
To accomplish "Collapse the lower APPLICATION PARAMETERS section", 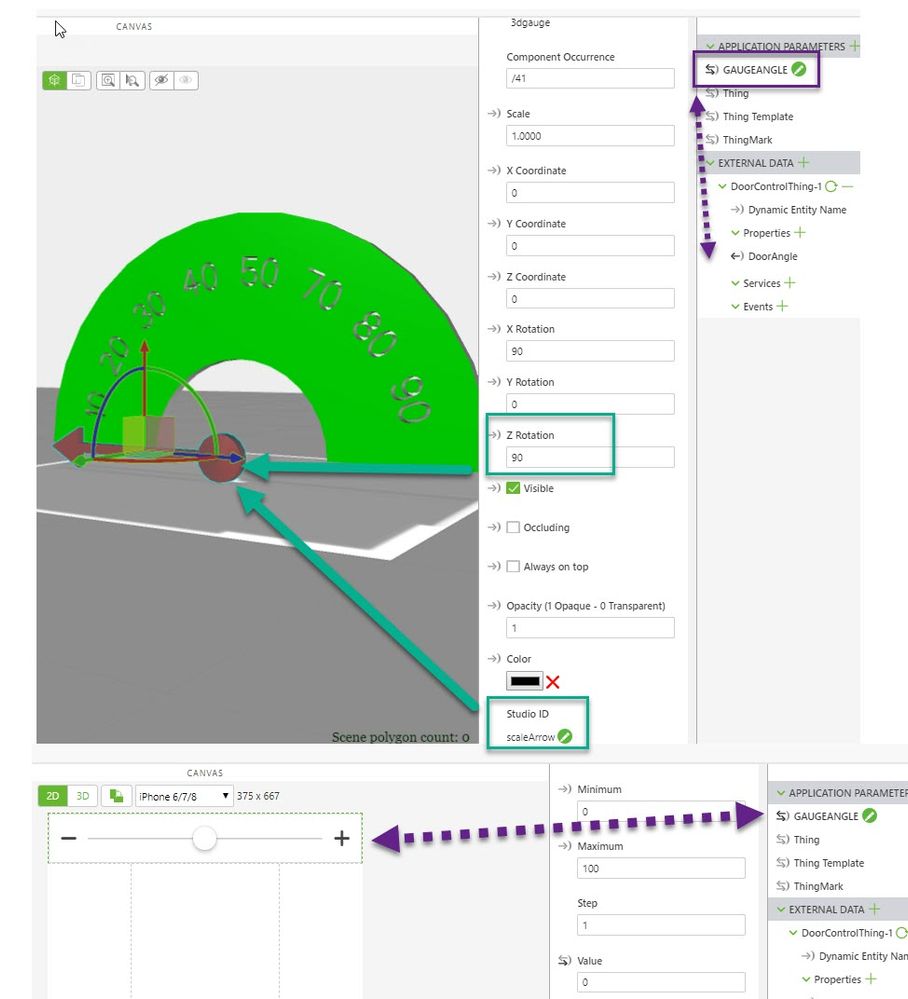I will 781,793.
